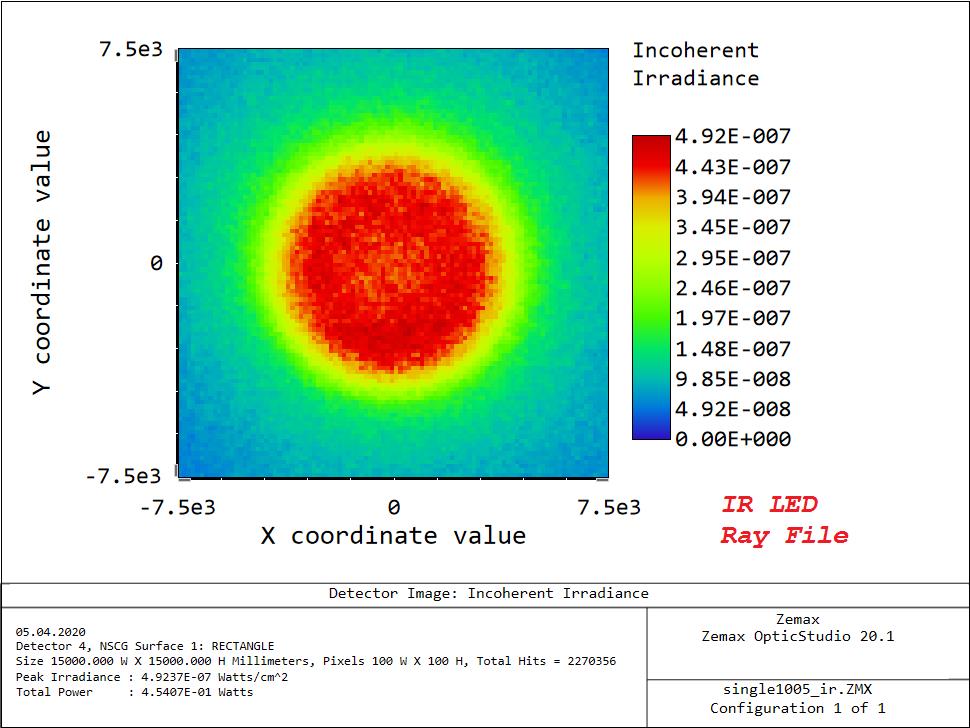
Task: Click the 9.85E-008 scale value
Action: tap(732, 379)
